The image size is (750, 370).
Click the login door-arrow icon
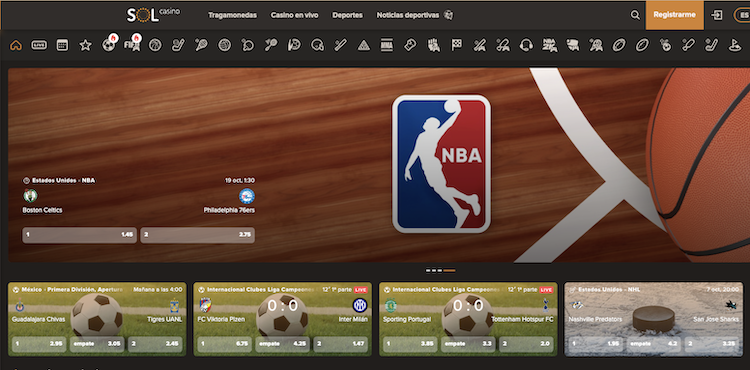coord(717,15)
